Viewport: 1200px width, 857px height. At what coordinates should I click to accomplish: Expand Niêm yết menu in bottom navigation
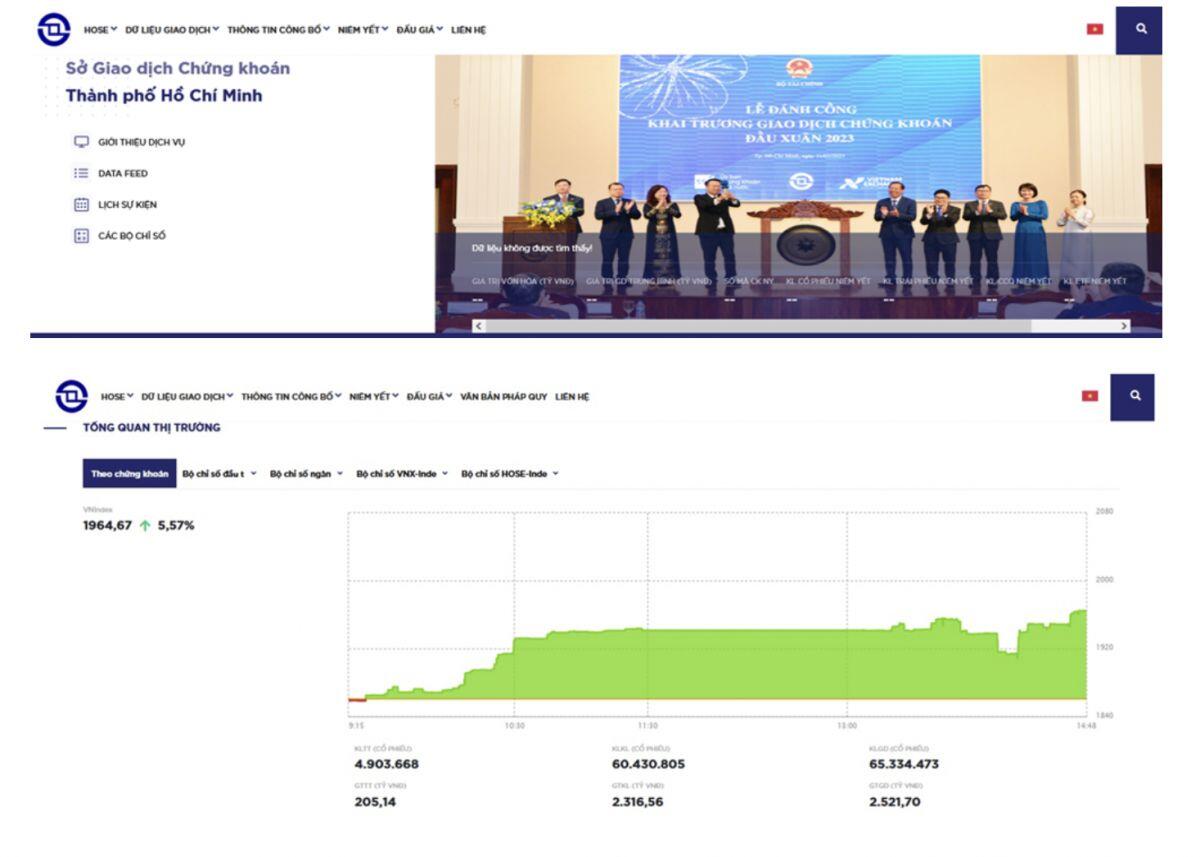pos(375,397)
